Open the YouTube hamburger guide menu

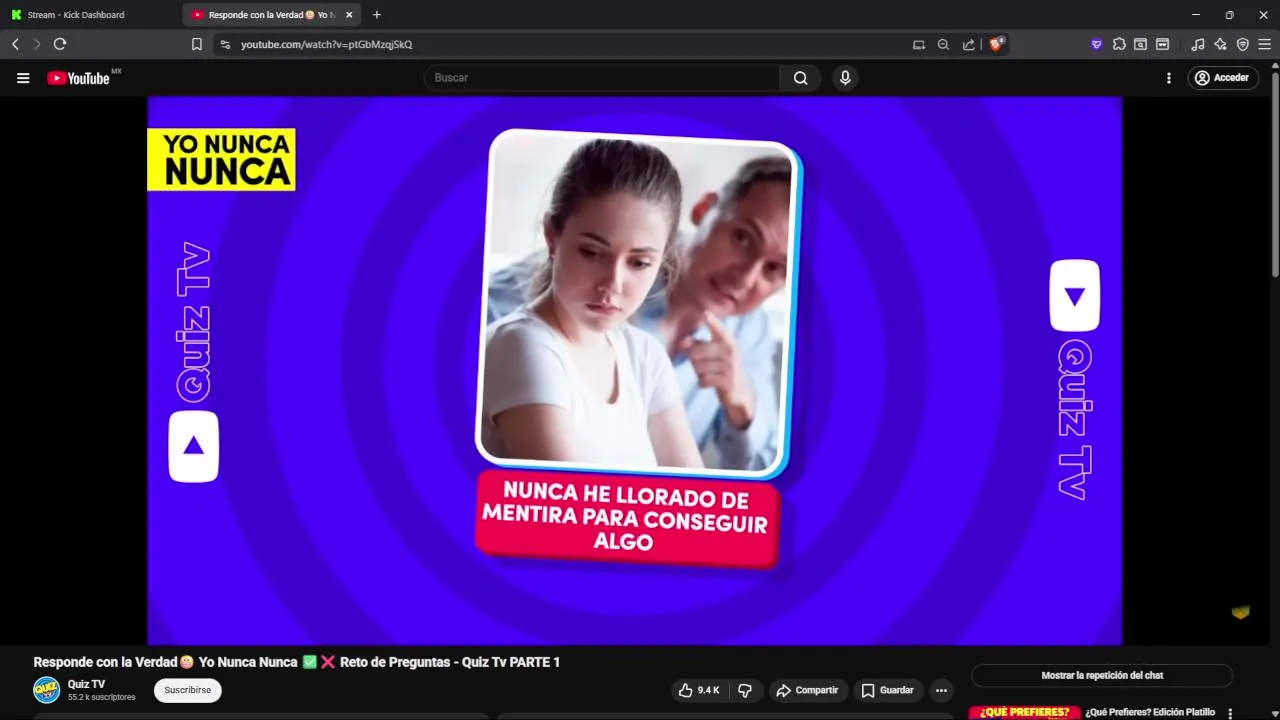click(23, 78)
